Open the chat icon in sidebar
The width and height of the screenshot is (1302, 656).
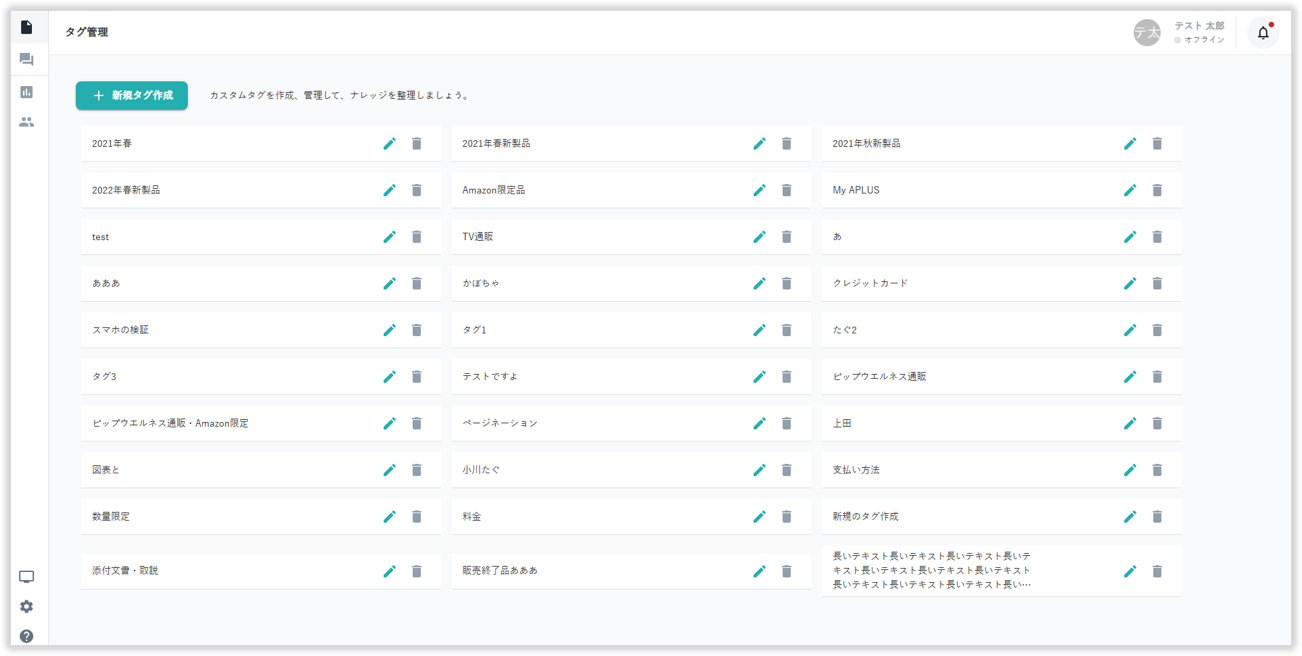[x=27, y=60]
